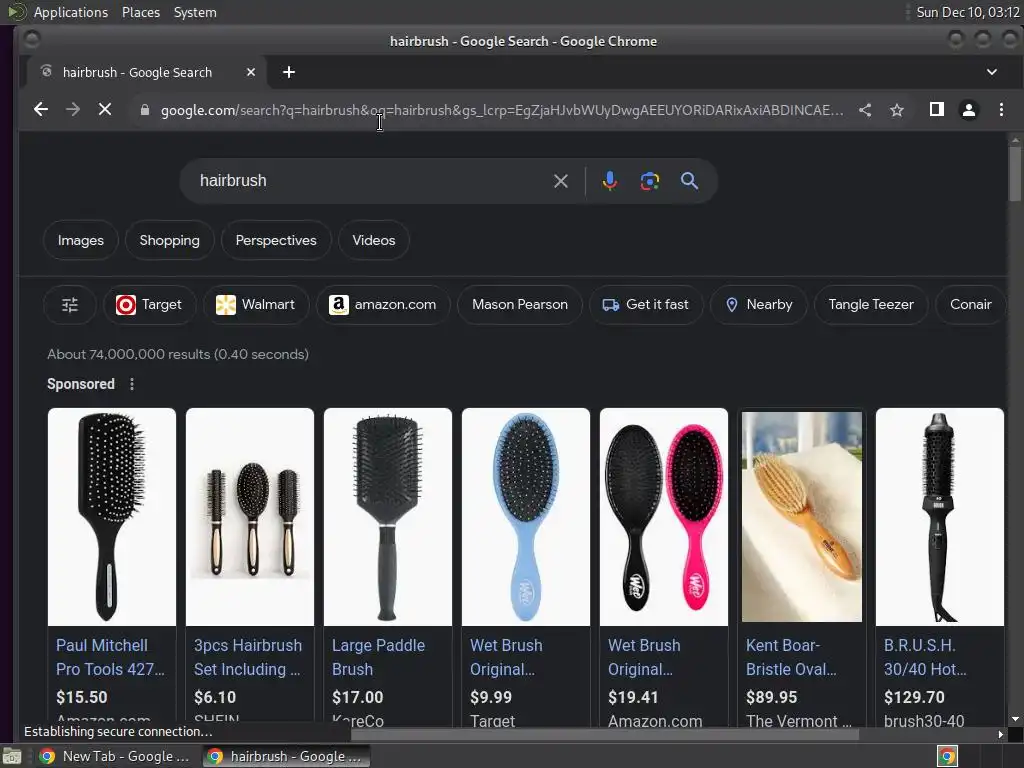Filter results by Walmart
1024x768 pixels.
(255, 304)
